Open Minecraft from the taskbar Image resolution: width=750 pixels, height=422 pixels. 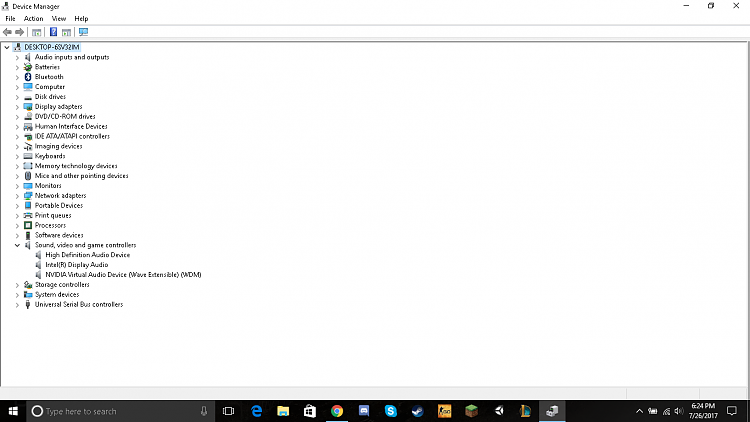[471, 411]
